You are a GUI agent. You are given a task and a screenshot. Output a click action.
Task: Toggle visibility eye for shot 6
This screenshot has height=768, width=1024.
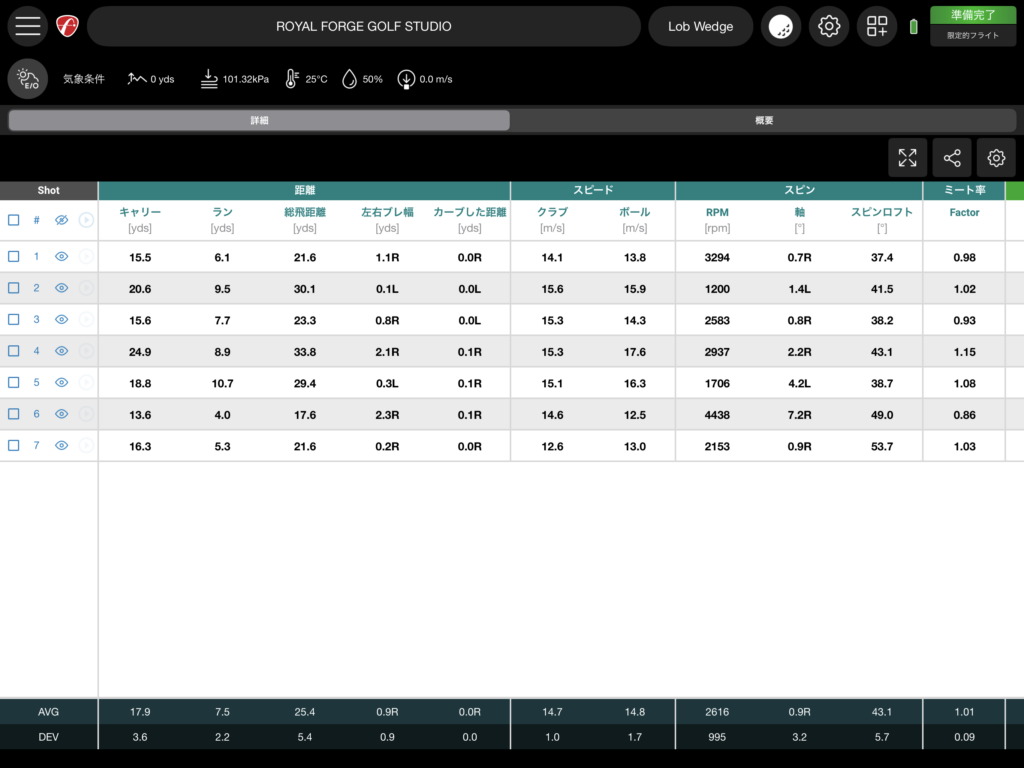[61, 414]
